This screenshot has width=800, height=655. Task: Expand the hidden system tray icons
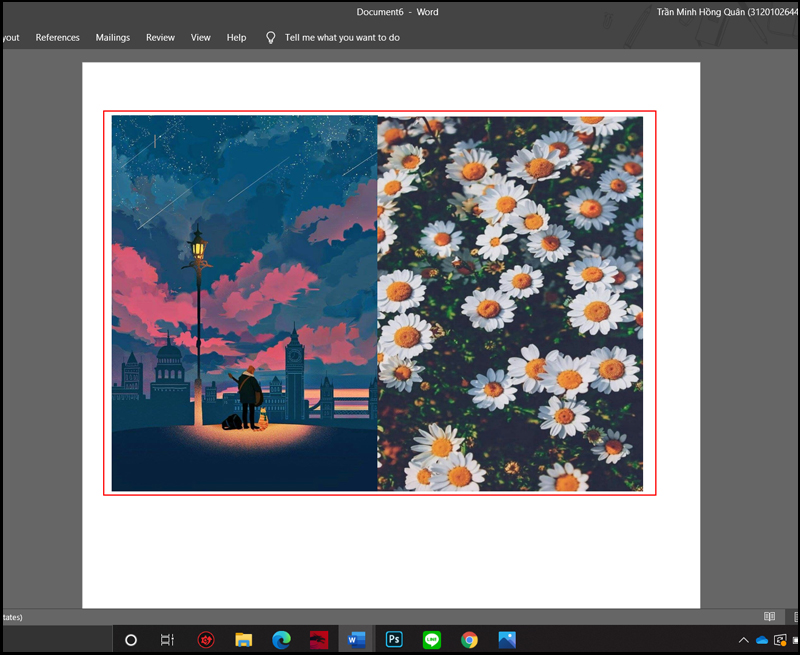point(743,640)
